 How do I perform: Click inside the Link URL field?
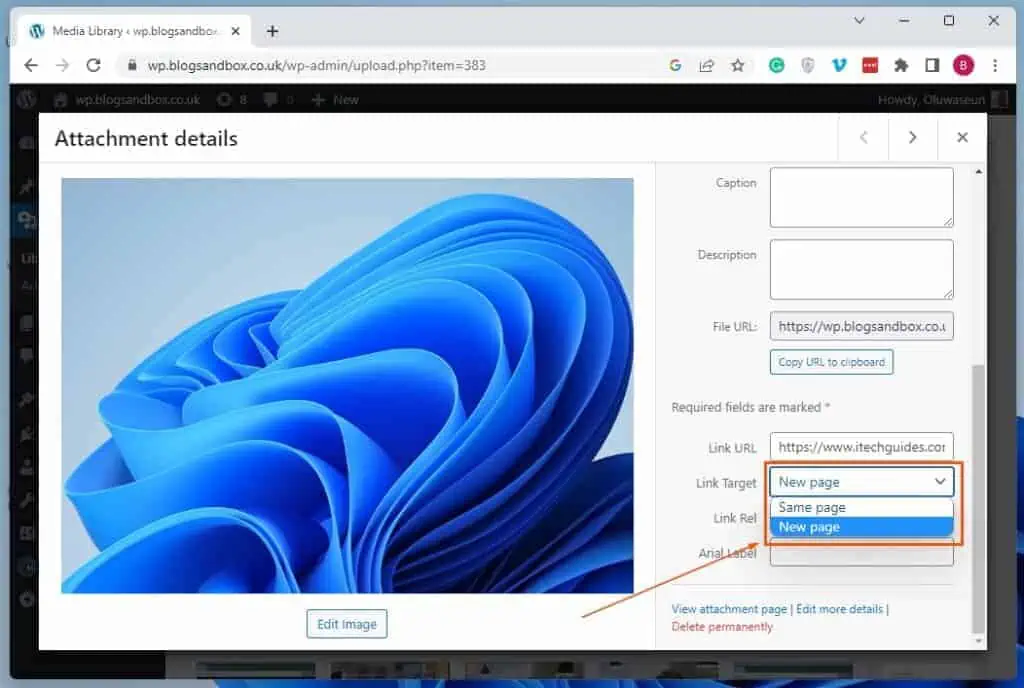click(860, 447)
